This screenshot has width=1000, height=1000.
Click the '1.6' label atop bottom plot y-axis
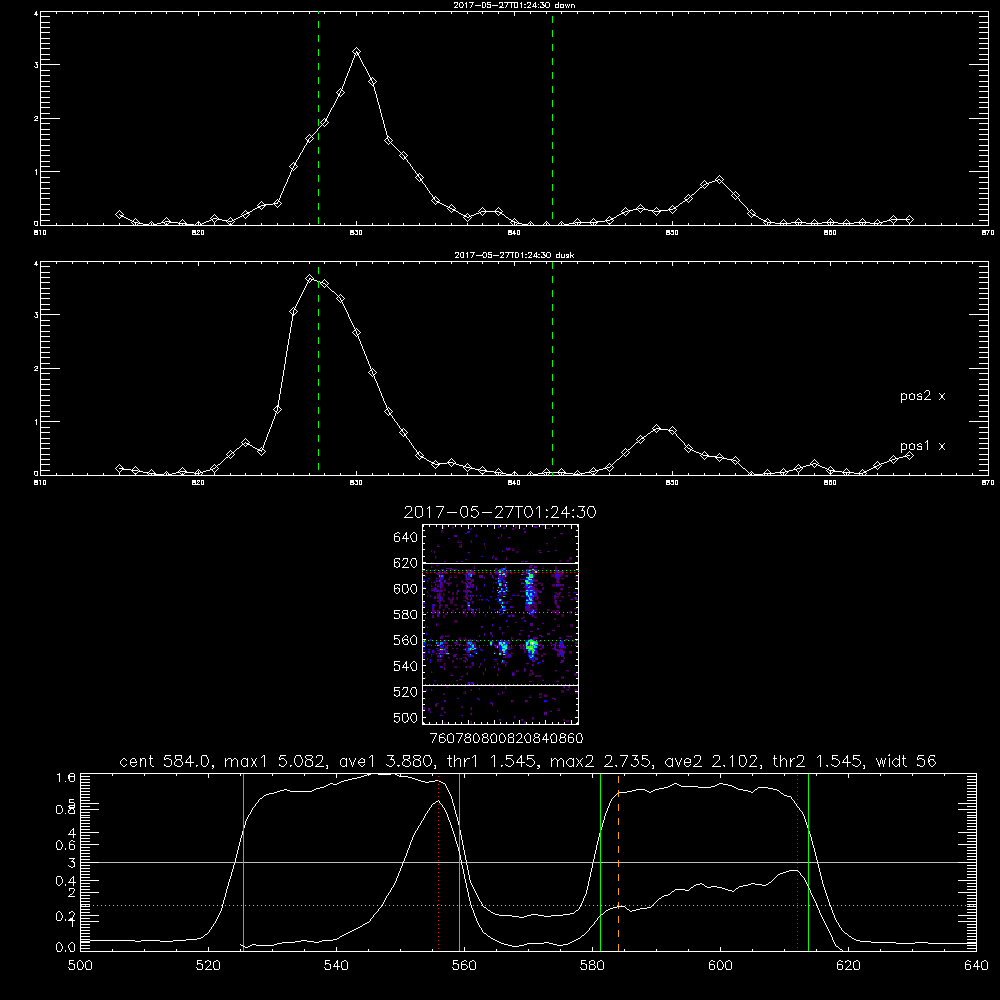(x=66, y=777)
